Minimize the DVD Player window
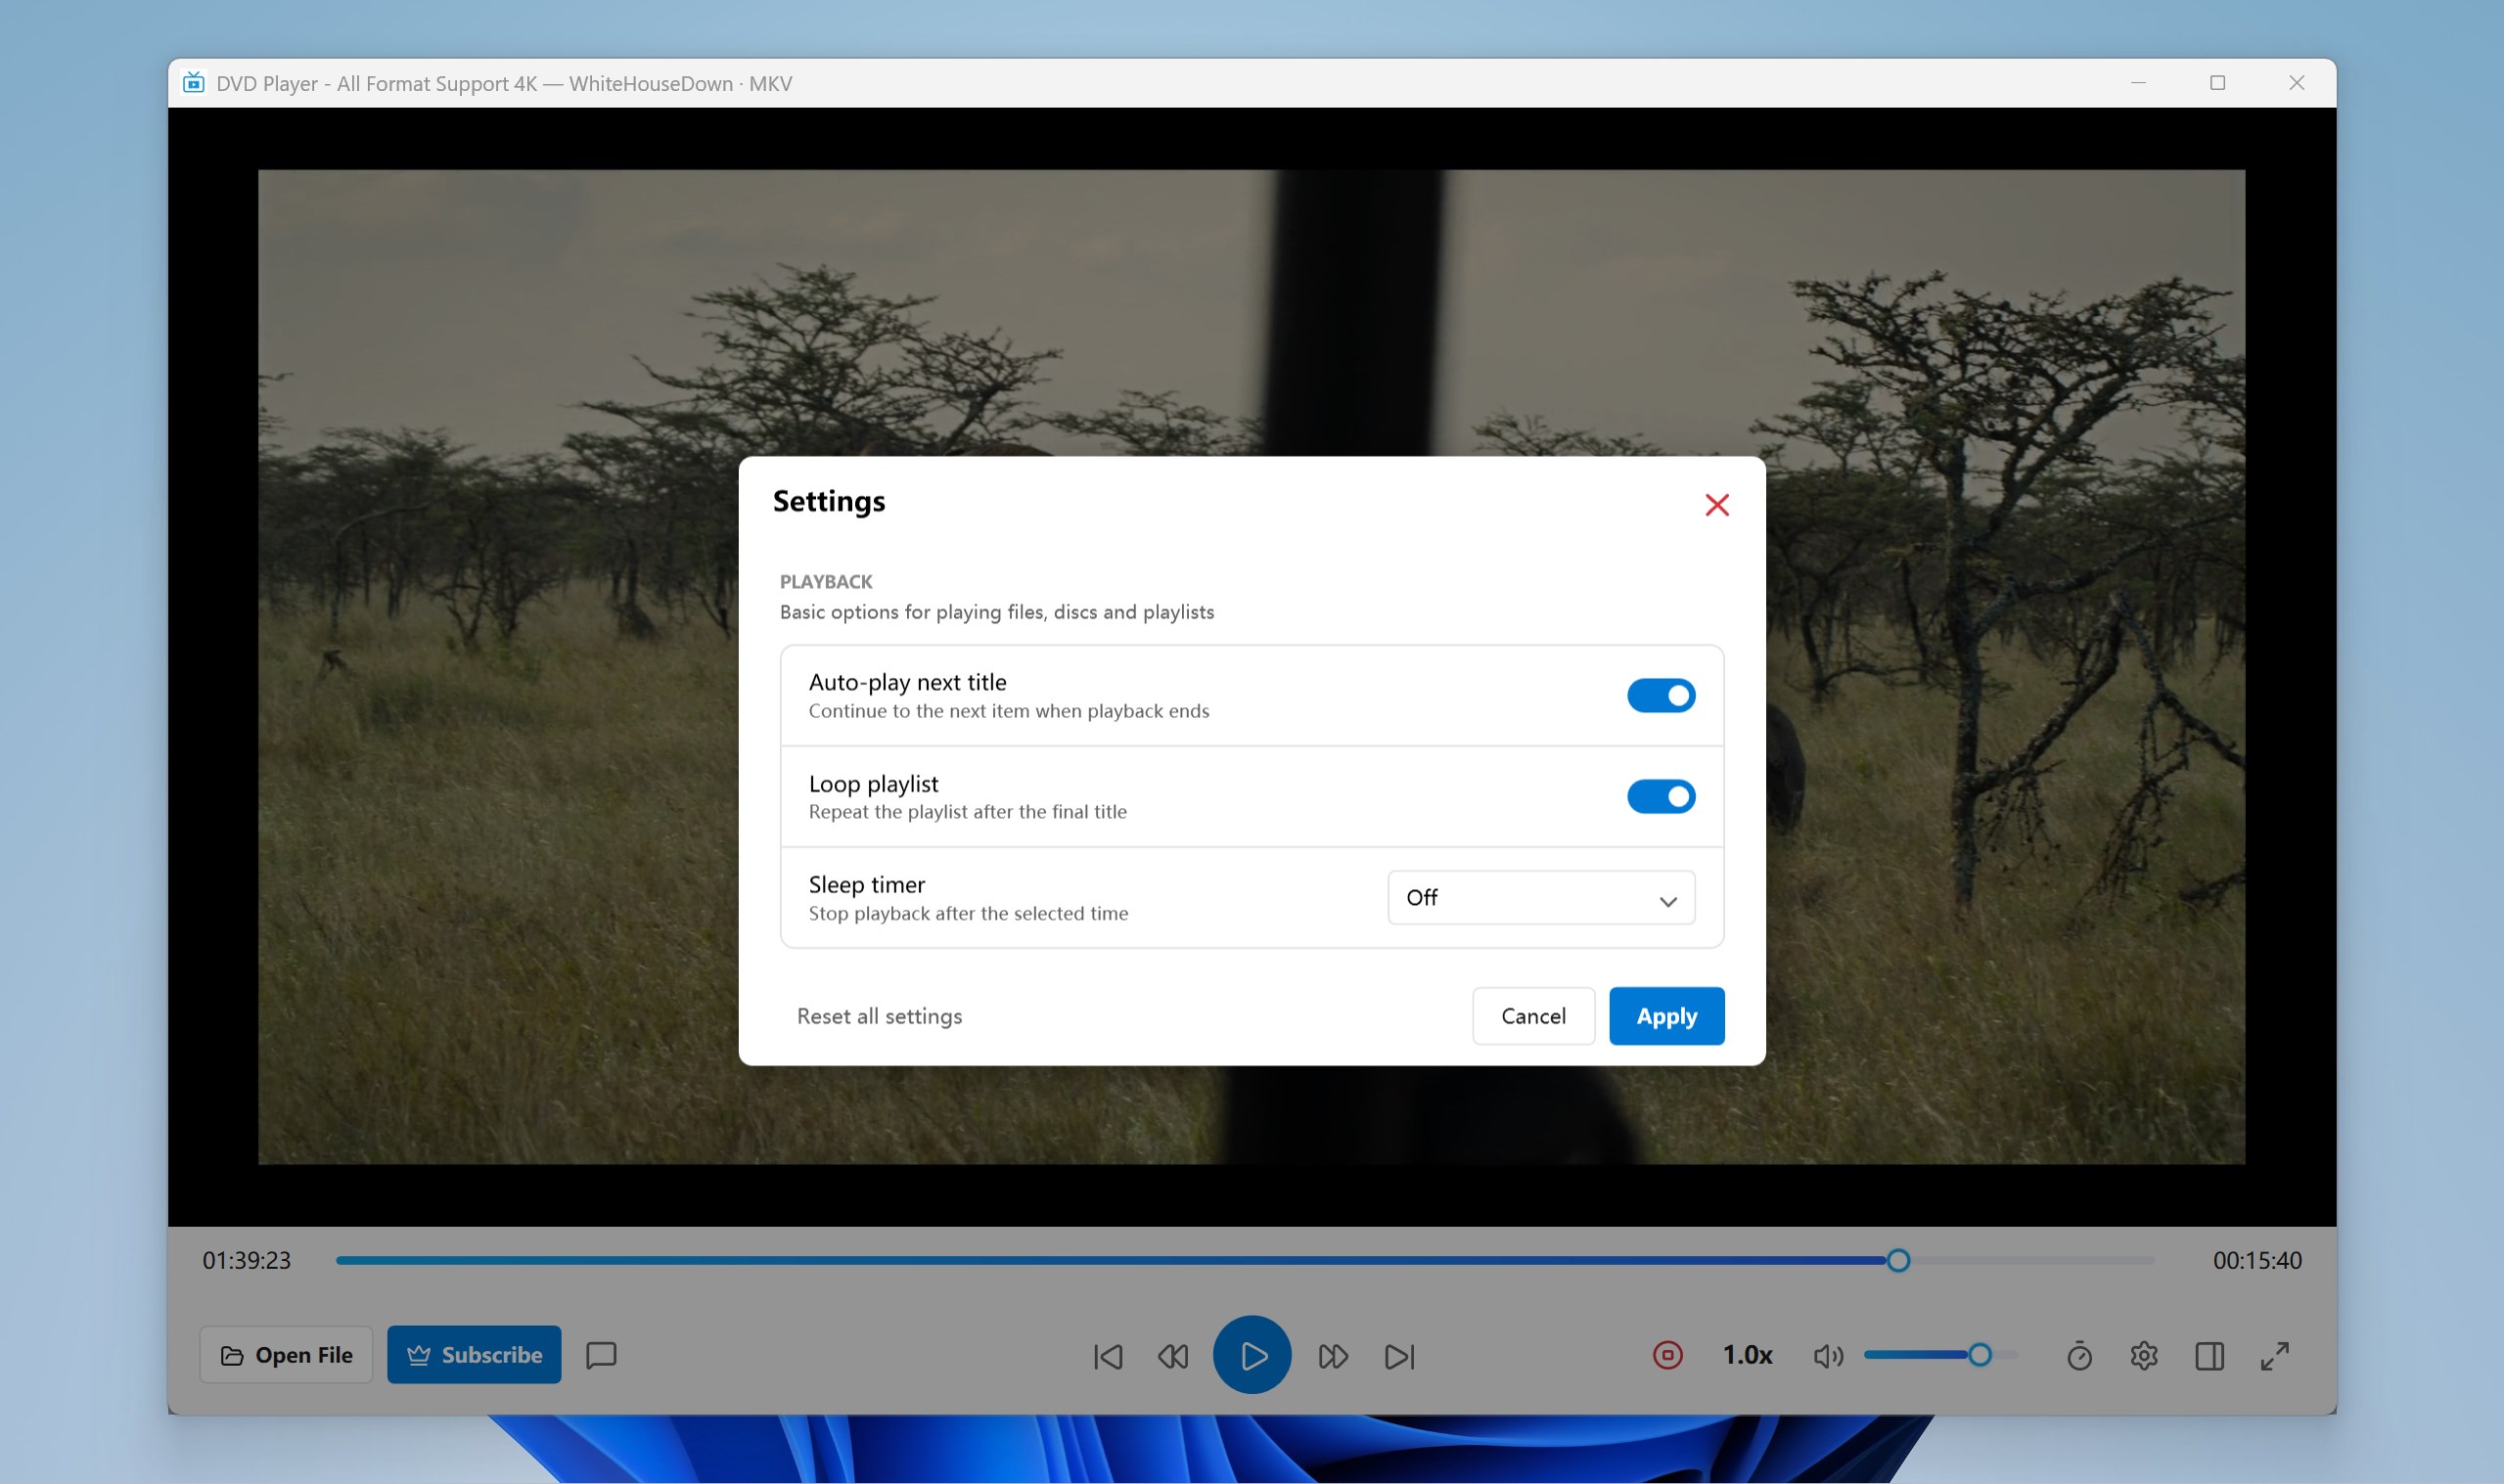This screenshot has height=1484, width=2504. tap(2138, 83)
